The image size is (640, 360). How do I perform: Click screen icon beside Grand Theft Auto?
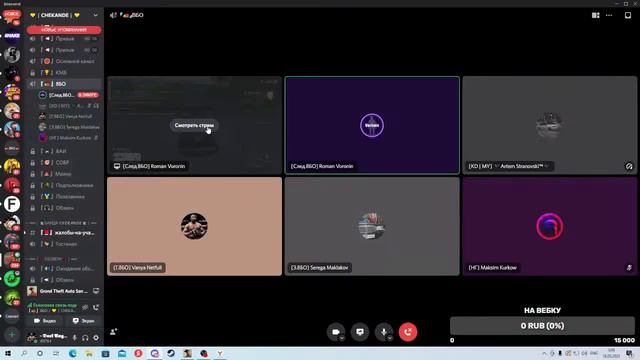pyautogui.click(x=96, y=291)
